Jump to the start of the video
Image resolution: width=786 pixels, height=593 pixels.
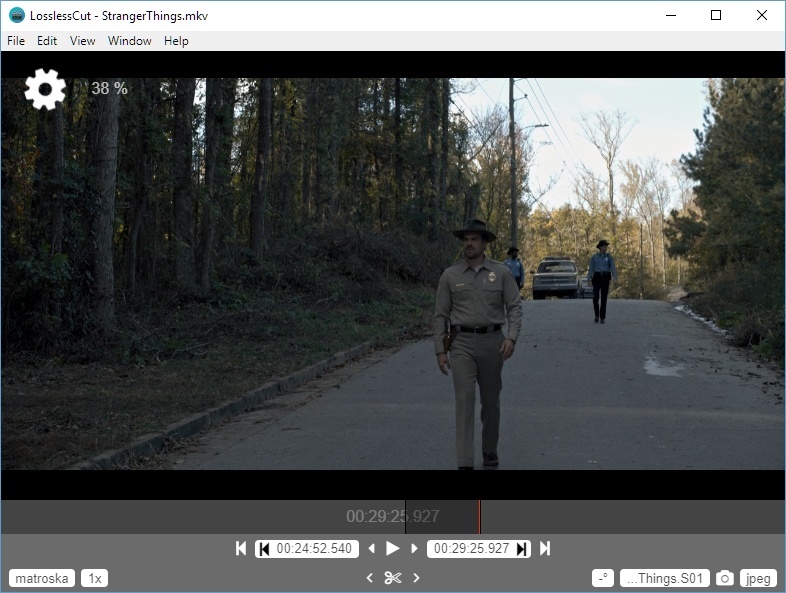[240, 549]
